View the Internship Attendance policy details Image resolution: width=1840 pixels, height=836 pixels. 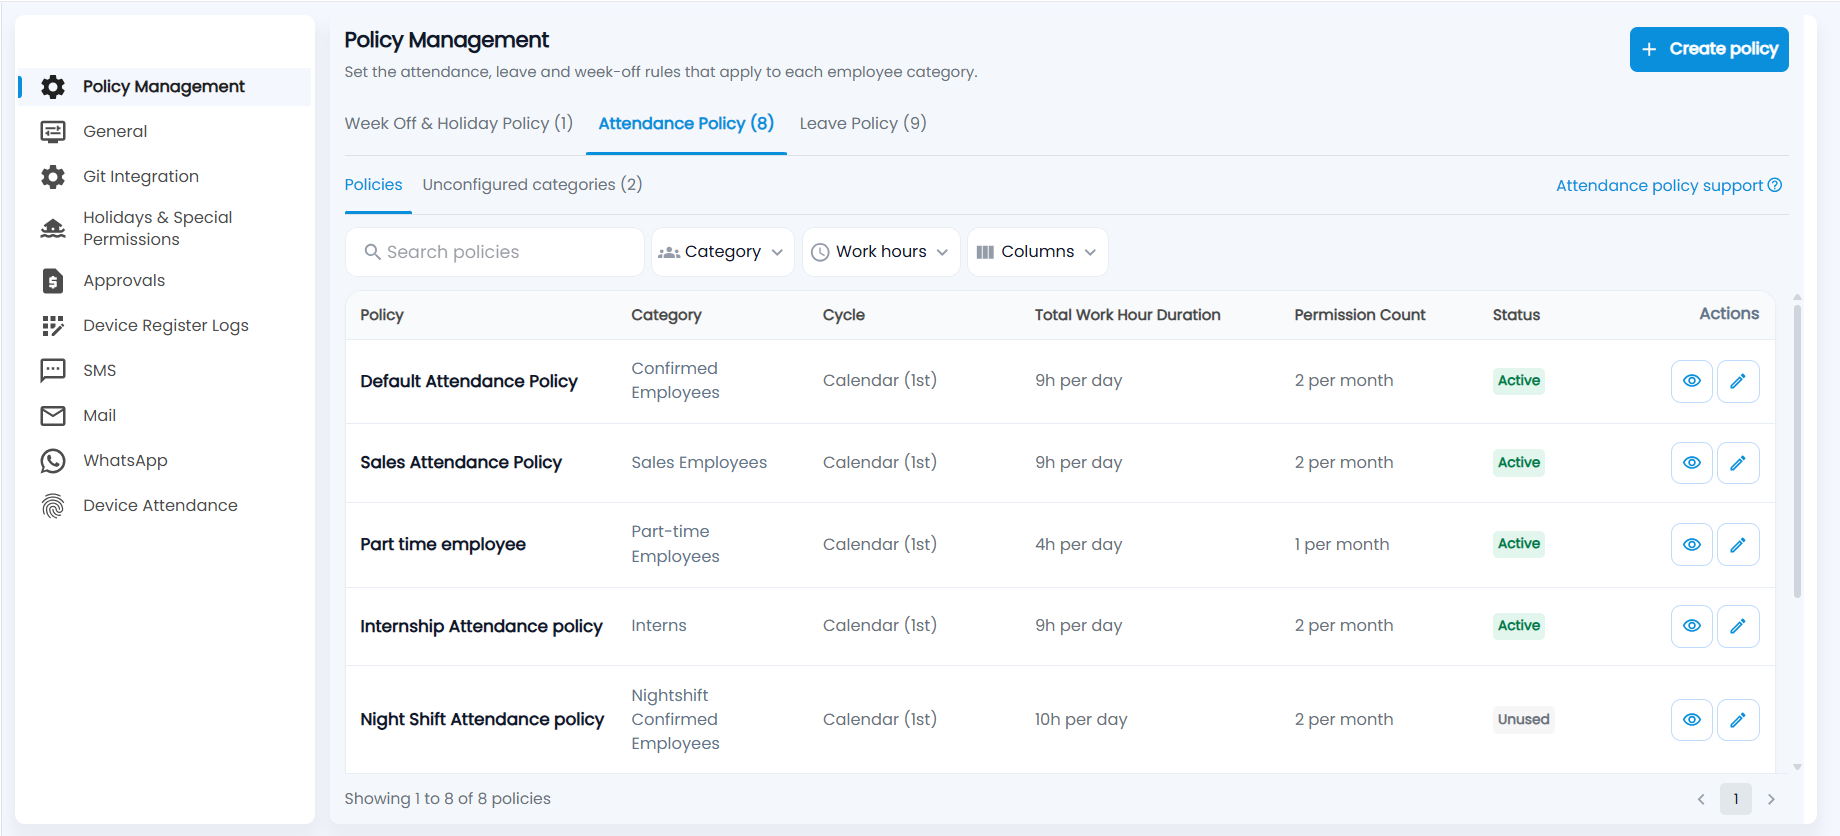click(1692, 626)
